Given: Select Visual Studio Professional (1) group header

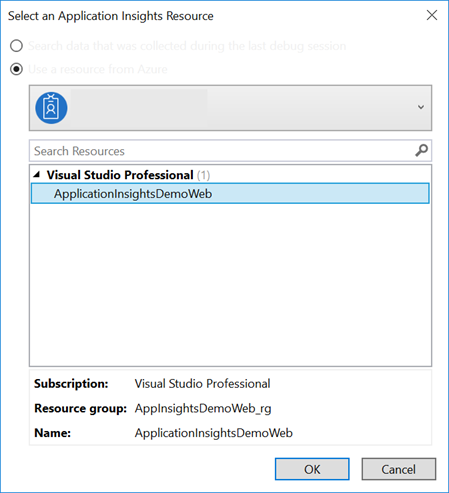Looking at the screenshot, I should click(128, 175).
